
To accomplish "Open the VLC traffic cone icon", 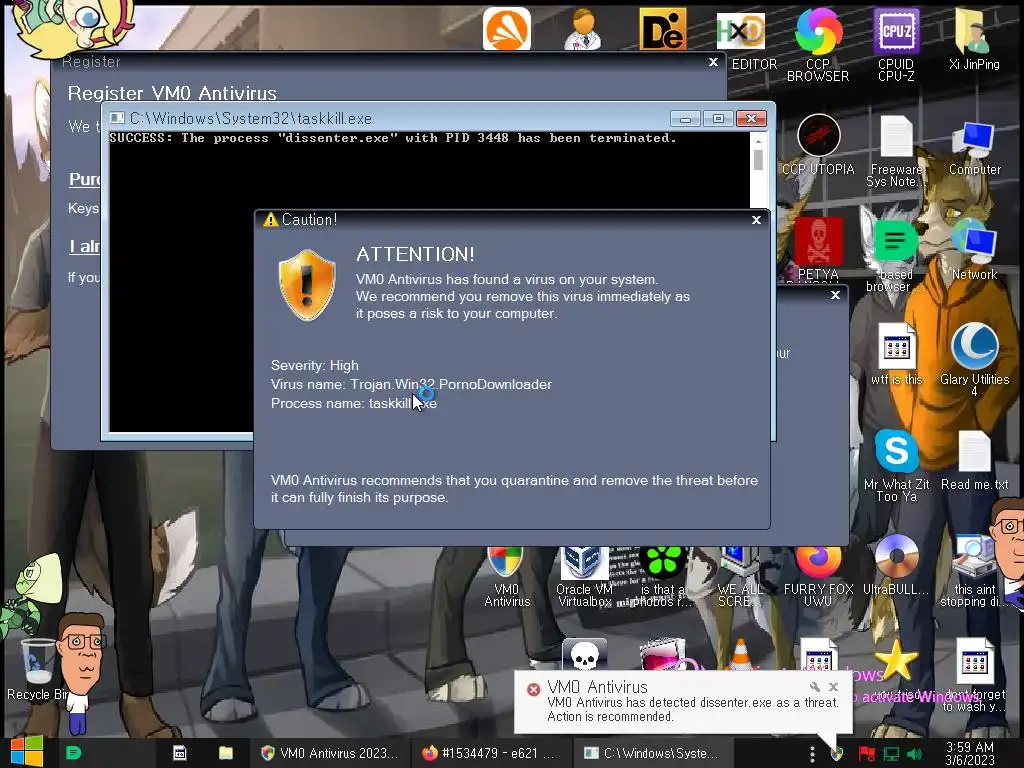I will pyautogui.click(x=741, y=654).
